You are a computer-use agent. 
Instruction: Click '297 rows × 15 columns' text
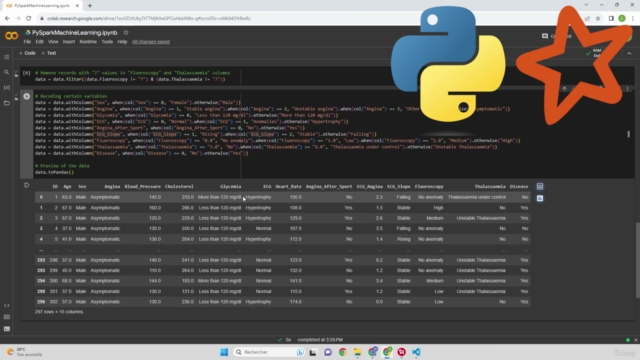tap(59, 312)
